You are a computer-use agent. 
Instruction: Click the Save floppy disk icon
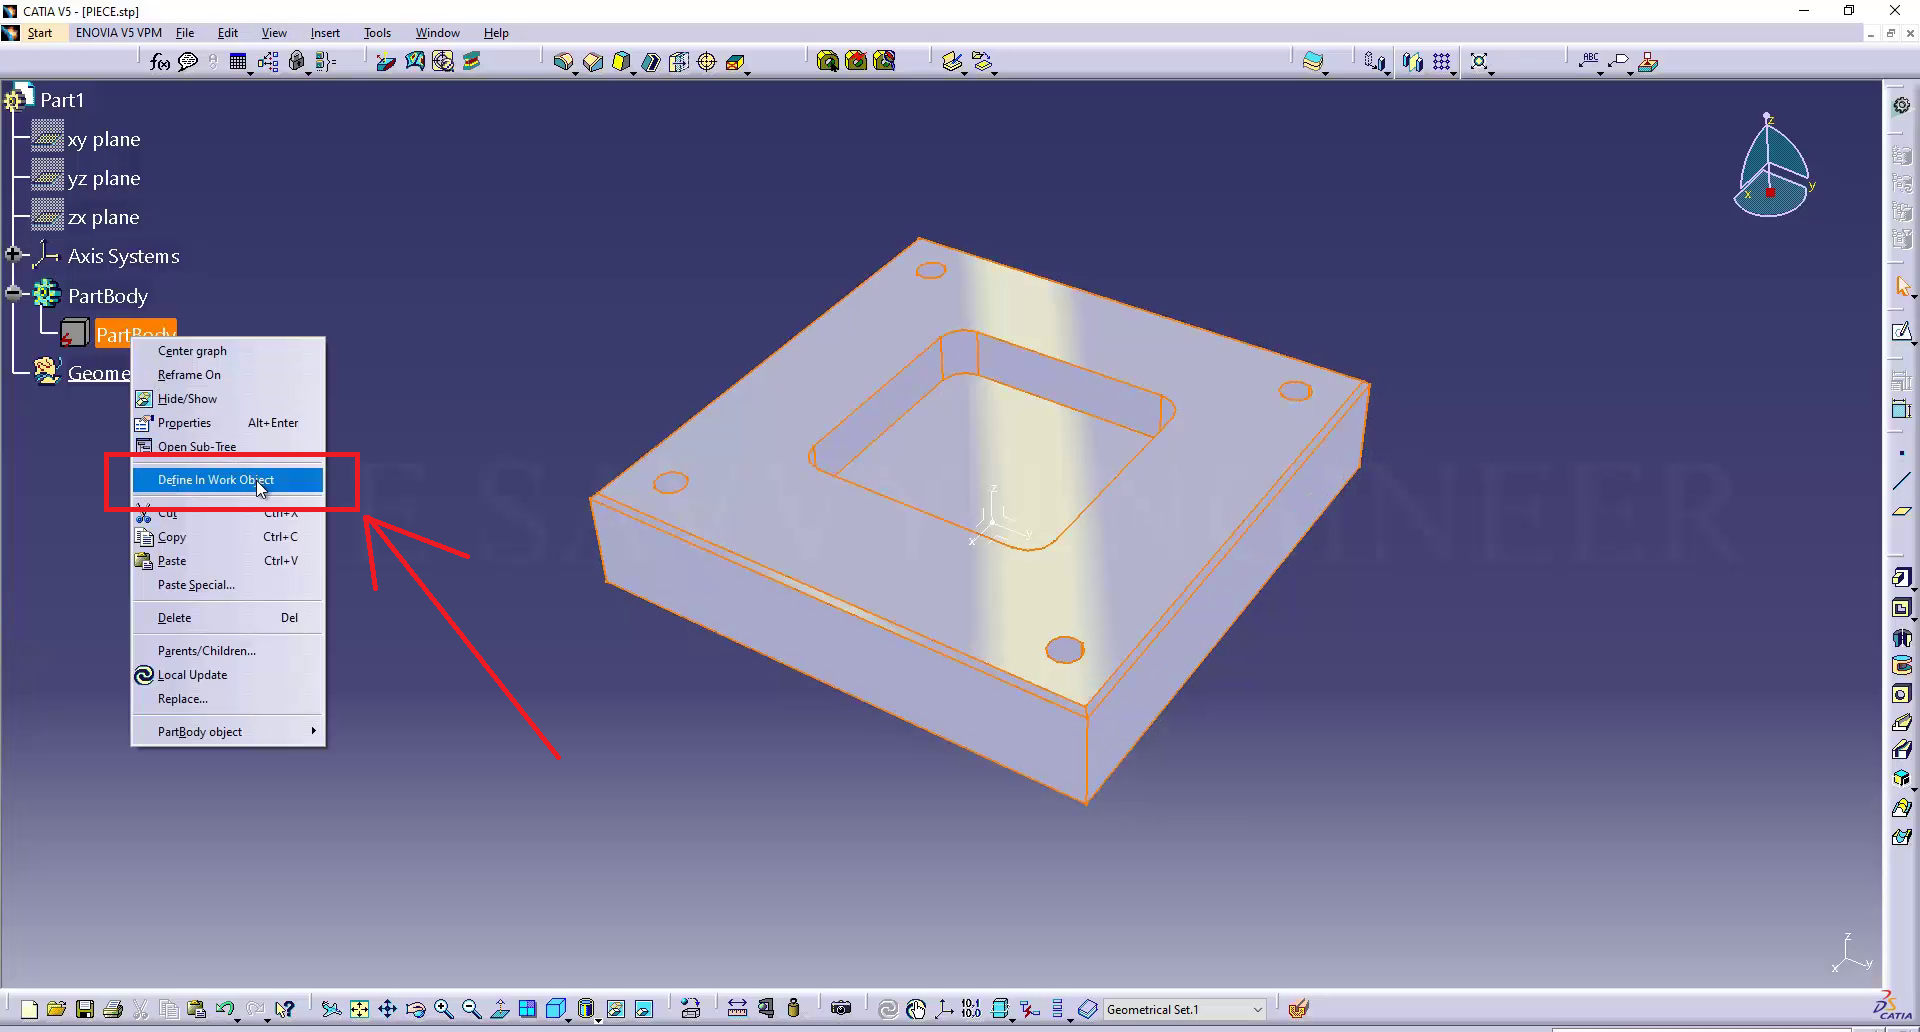coord(85,1009)
